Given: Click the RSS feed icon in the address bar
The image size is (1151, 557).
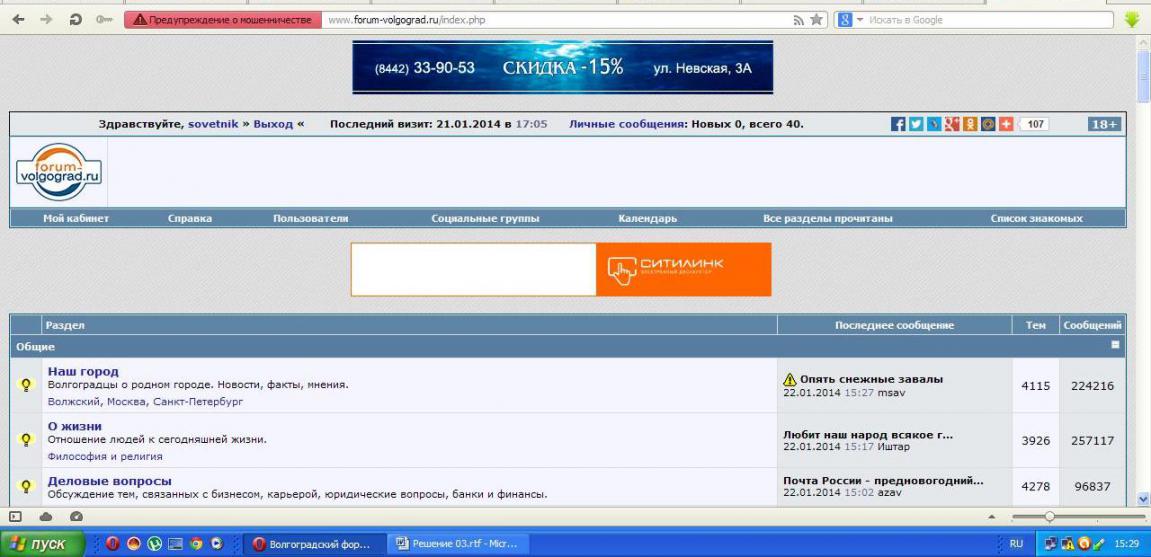Looking at the screenshot, I should pyautogui.click(x=799, y=19).
